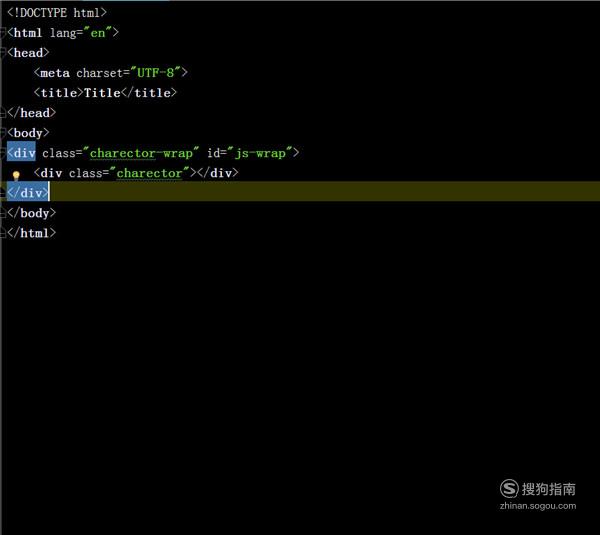Click the "charector-wrap" class value

click(x=141, y=153)
